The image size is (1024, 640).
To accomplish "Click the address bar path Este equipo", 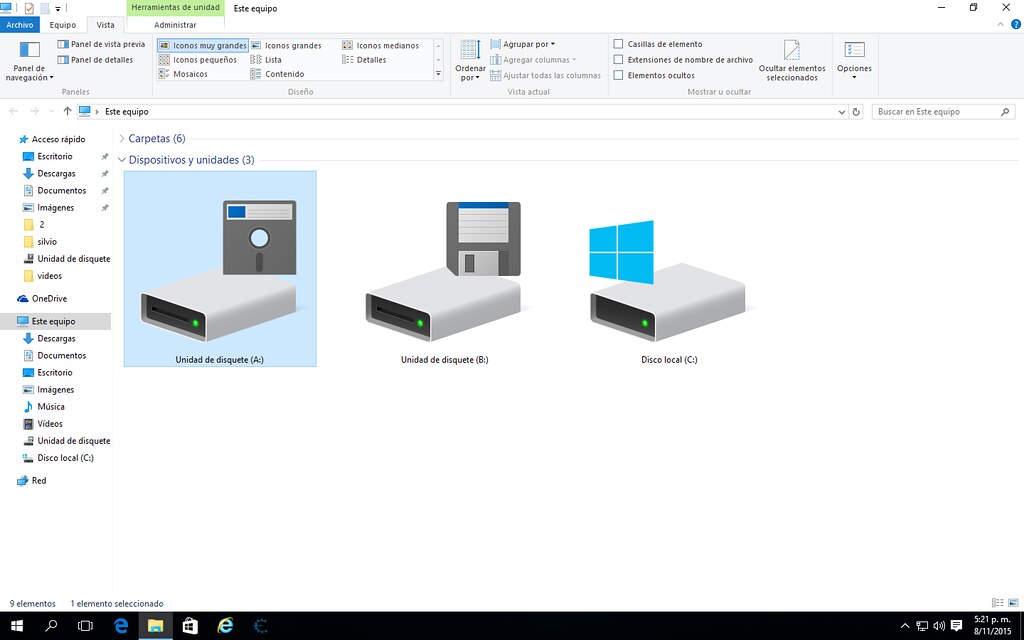I will click(x=127, y=112).
